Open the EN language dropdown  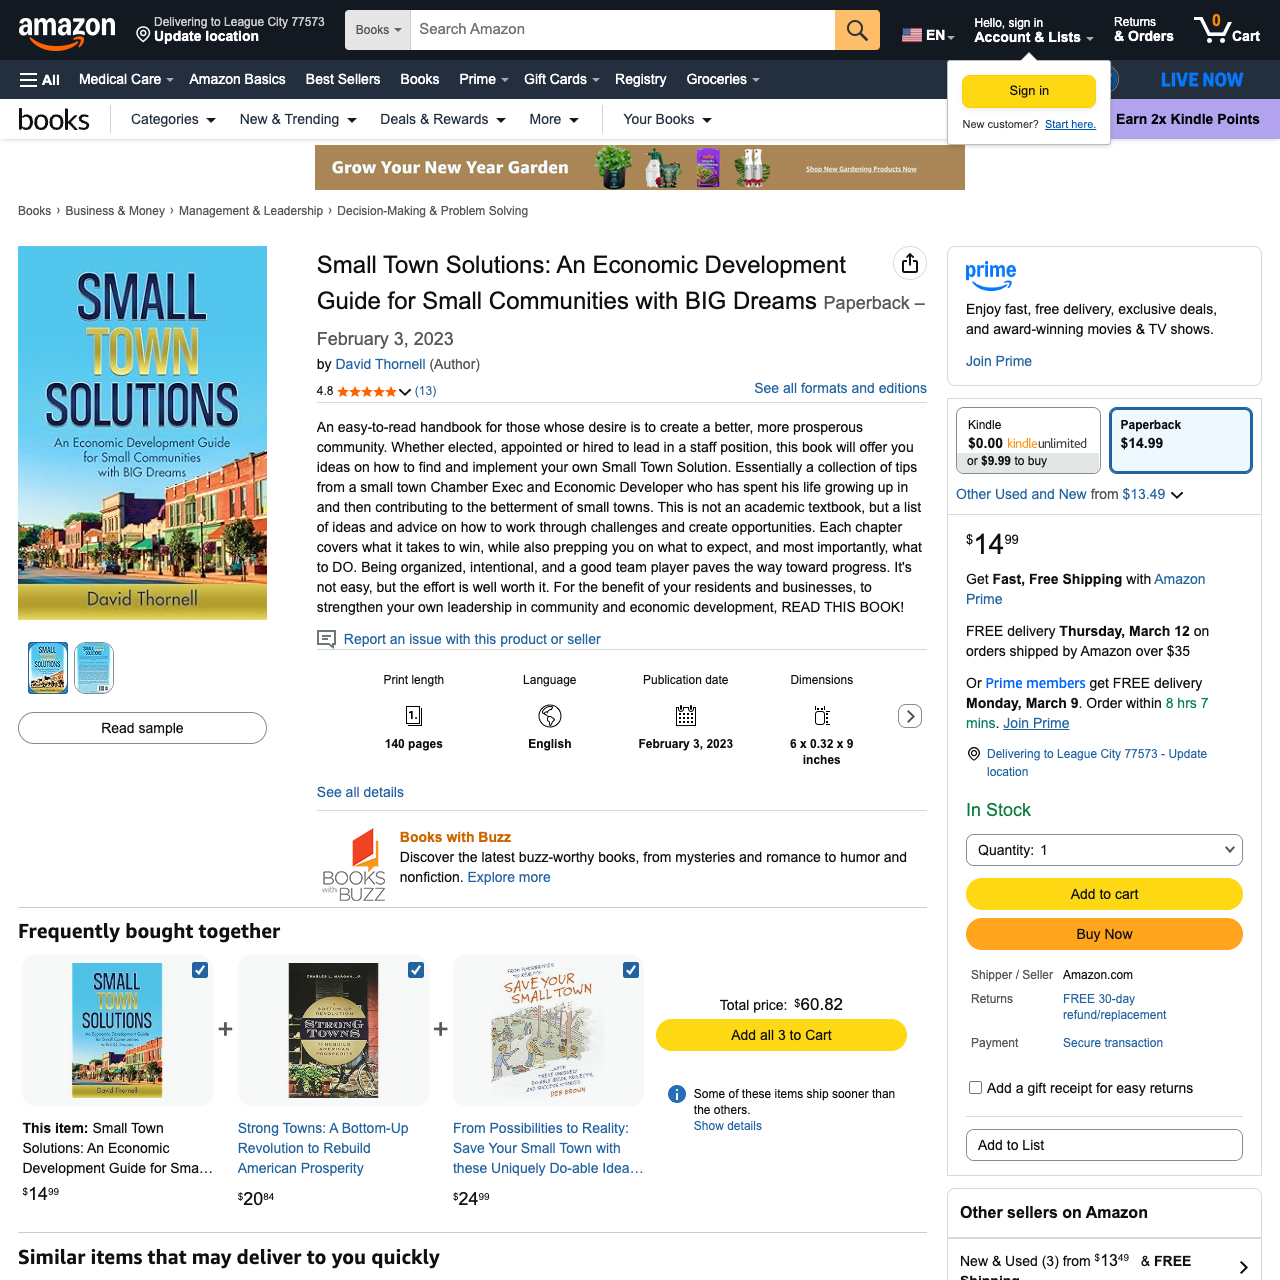coord(927,33)
